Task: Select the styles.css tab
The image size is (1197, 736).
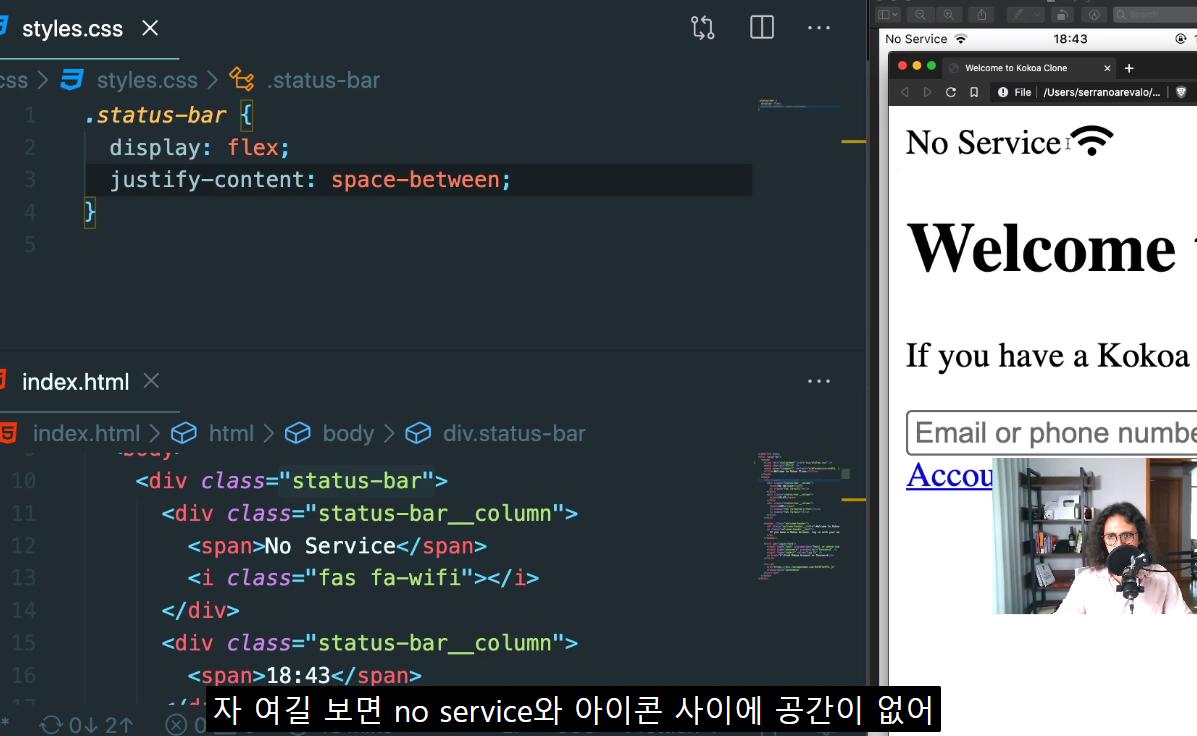Action: (72, 29)
